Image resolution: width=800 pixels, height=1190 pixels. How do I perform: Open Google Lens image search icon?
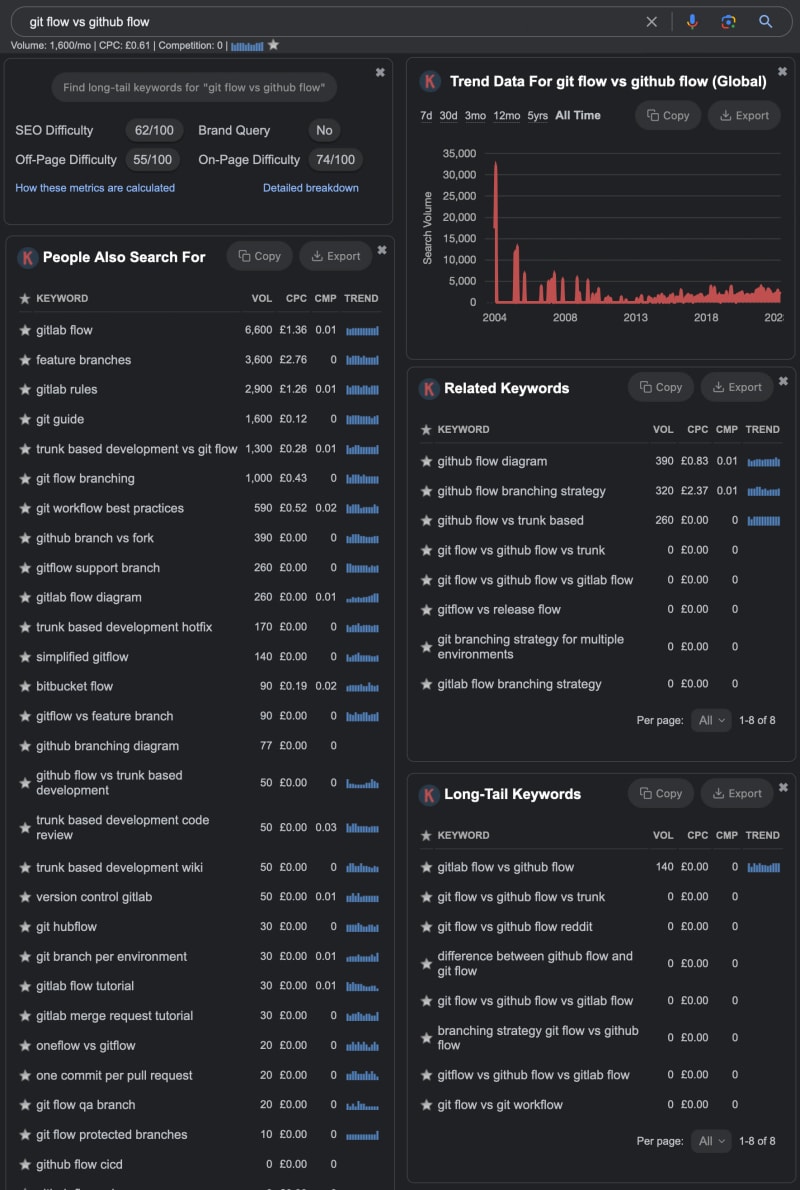click(728, 22)
